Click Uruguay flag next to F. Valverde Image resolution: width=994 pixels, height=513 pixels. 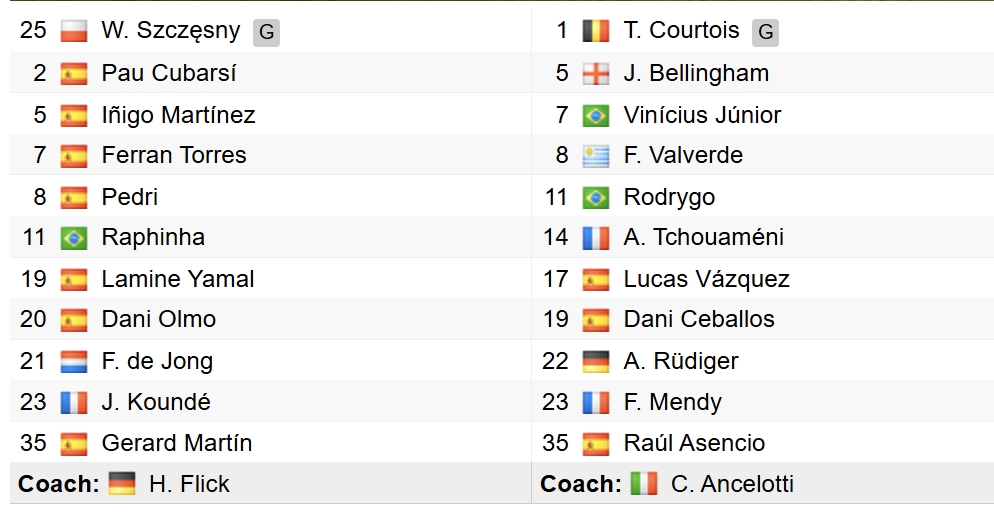coord(596,155)
